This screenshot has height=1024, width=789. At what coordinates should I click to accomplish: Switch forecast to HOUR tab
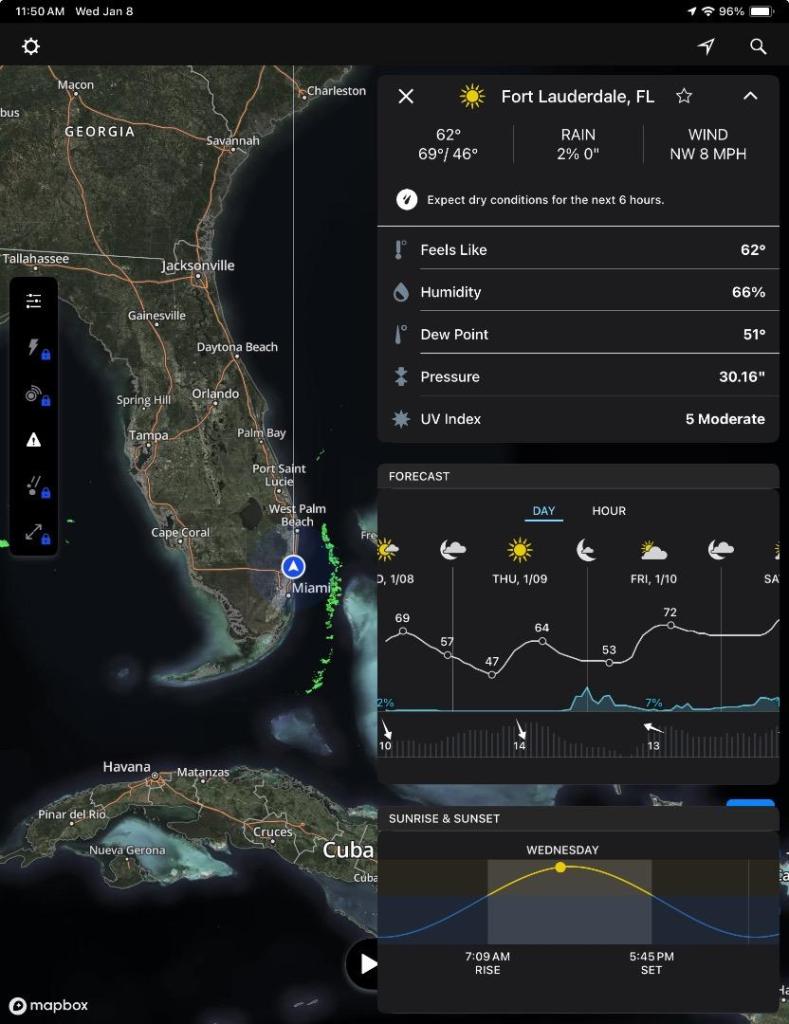[x=608, y=511]
